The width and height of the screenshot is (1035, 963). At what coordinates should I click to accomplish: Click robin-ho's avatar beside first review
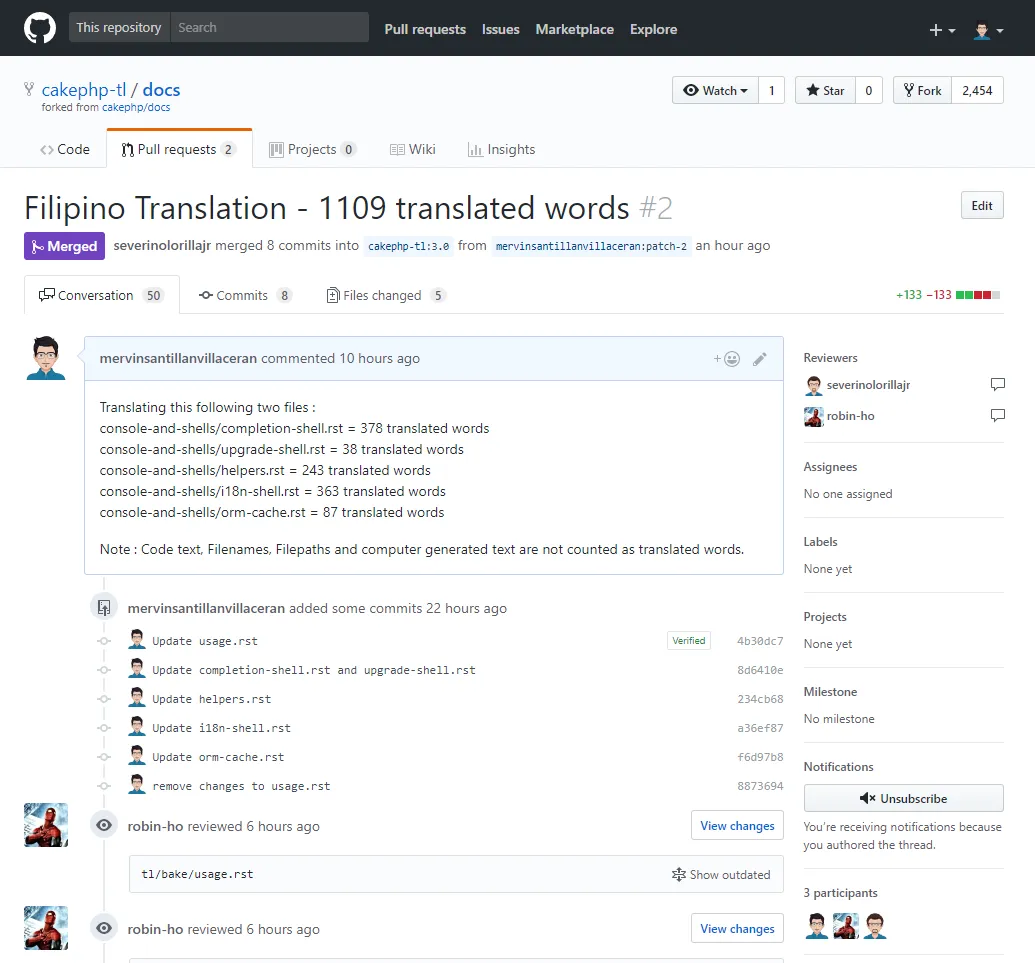tap(46, 825)
